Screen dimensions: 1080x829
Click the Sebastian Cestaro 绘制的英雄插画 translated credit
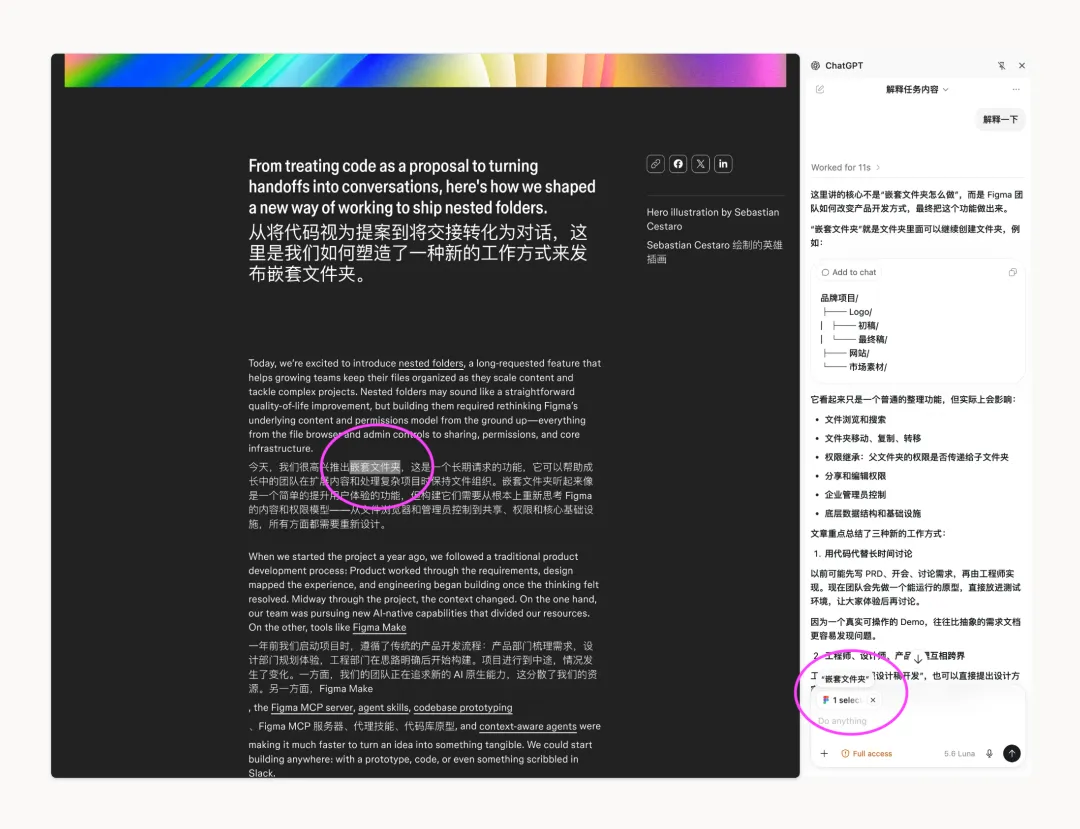pos(714,252)
